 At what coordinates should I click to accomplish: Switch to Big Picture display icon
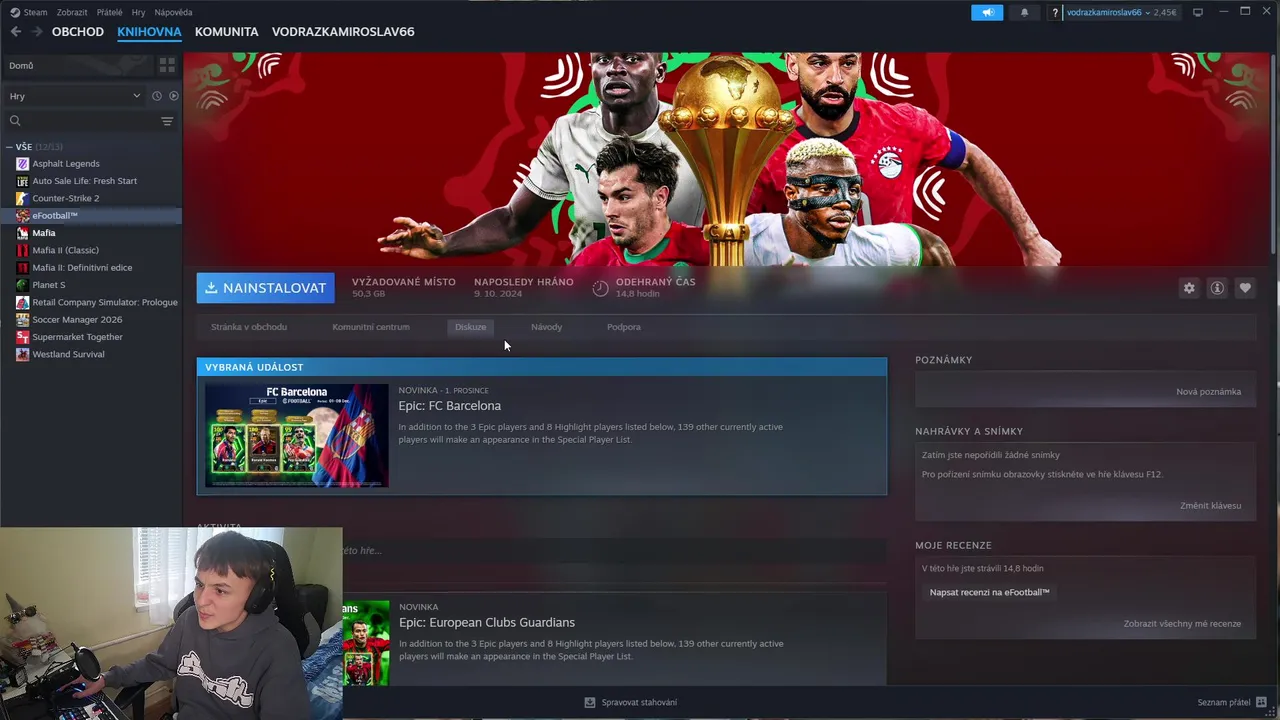pyautogui.click(x=1198, y=12)
